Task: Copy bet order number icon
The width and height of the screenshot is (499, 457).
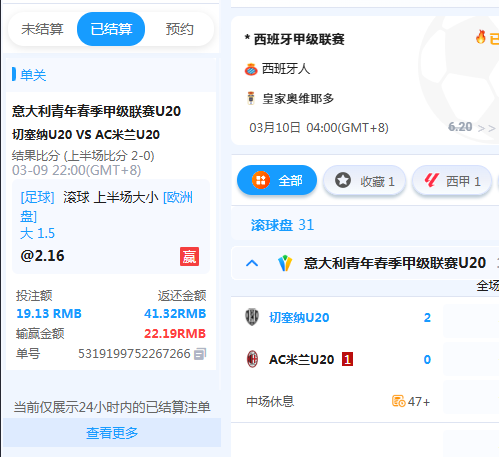Action: click(200, 354)
